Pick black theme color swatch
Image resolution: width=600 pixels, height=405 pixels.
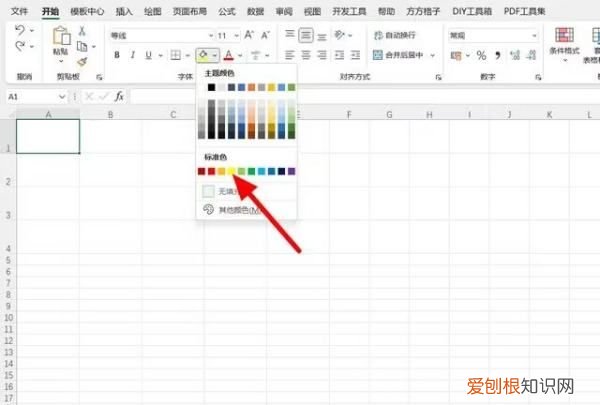(x=211, y=87)
